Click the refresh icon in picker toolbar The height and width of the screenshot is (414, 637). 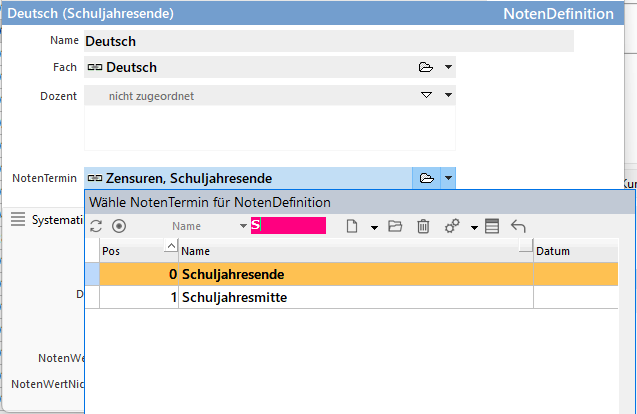point(96,226)
